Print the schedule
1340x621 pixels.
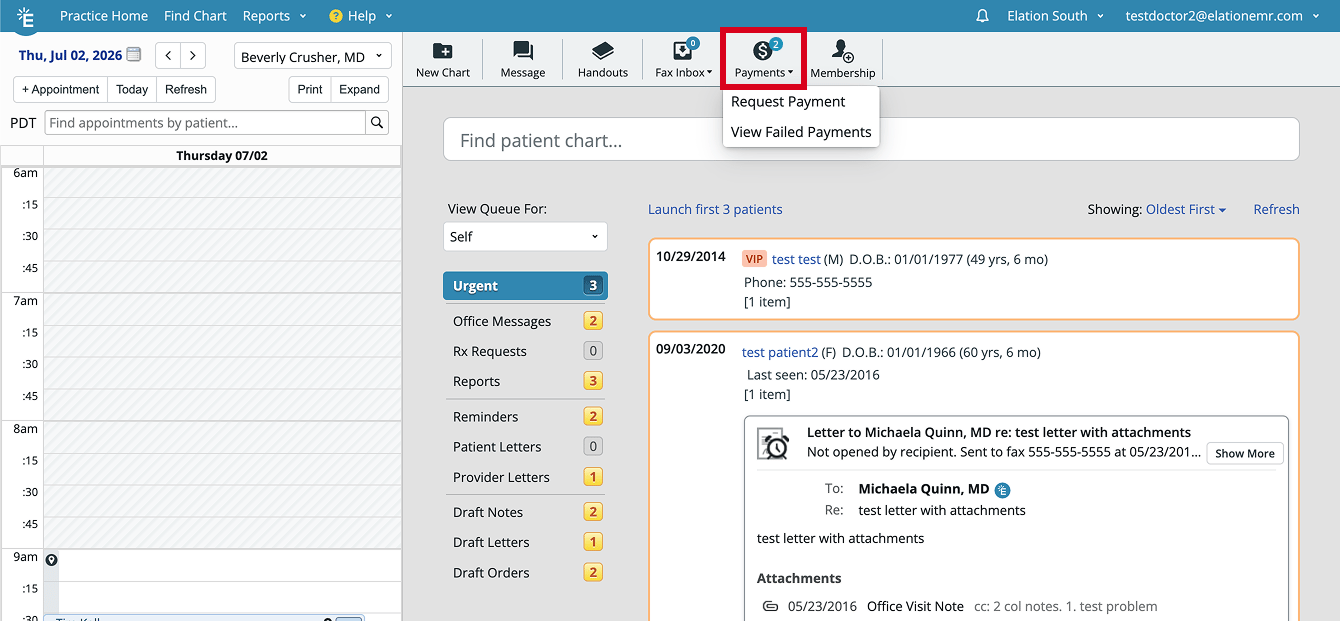(310, 89)
